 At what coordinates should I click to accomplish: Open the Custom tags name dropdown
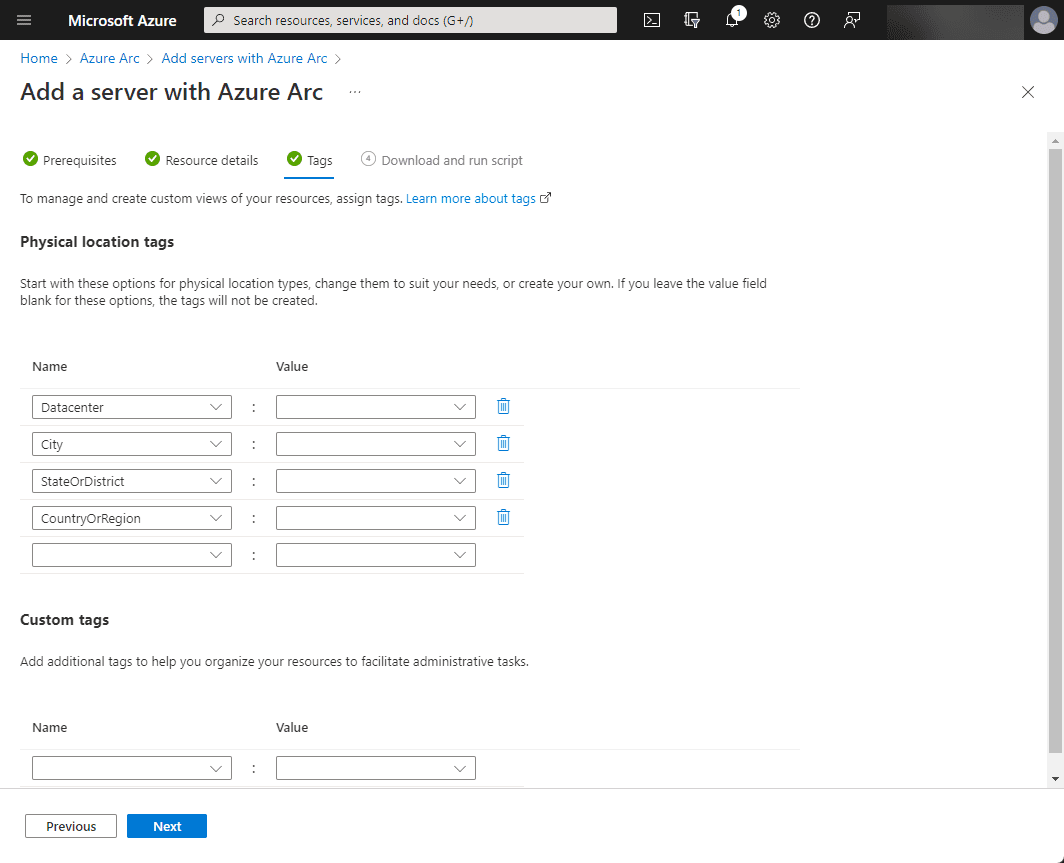[132, 768]
